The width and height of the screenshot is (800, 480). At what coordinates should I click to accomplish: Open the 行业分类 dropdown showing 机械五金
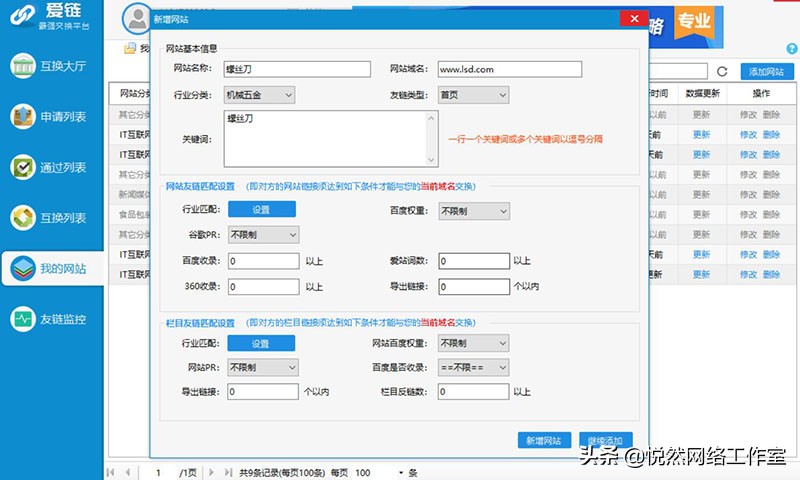point(259,95)
